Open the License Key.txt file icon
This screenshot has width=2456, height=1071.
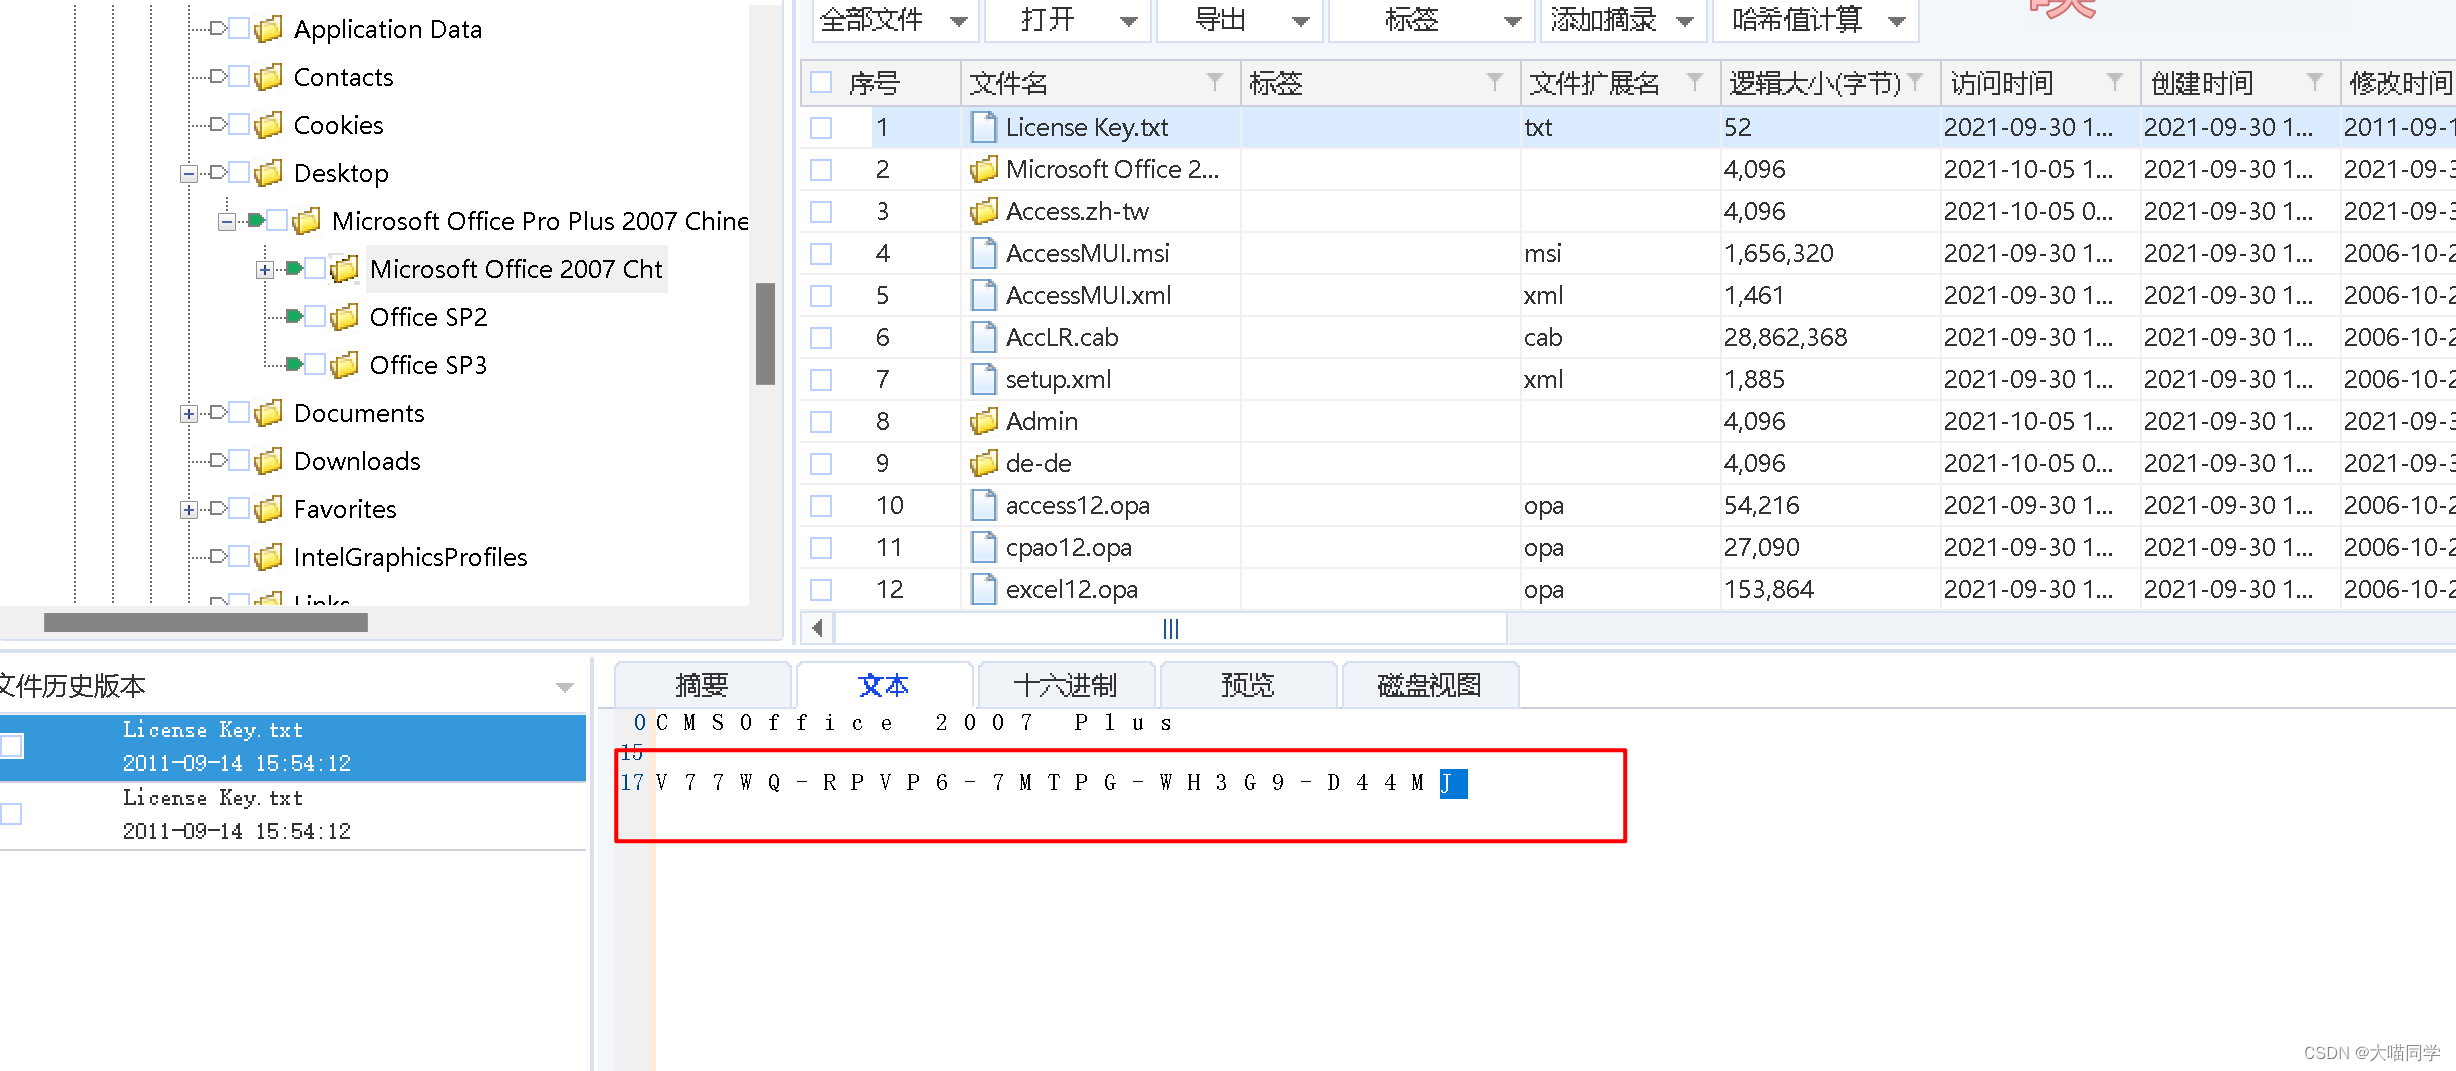click(982, 127)
